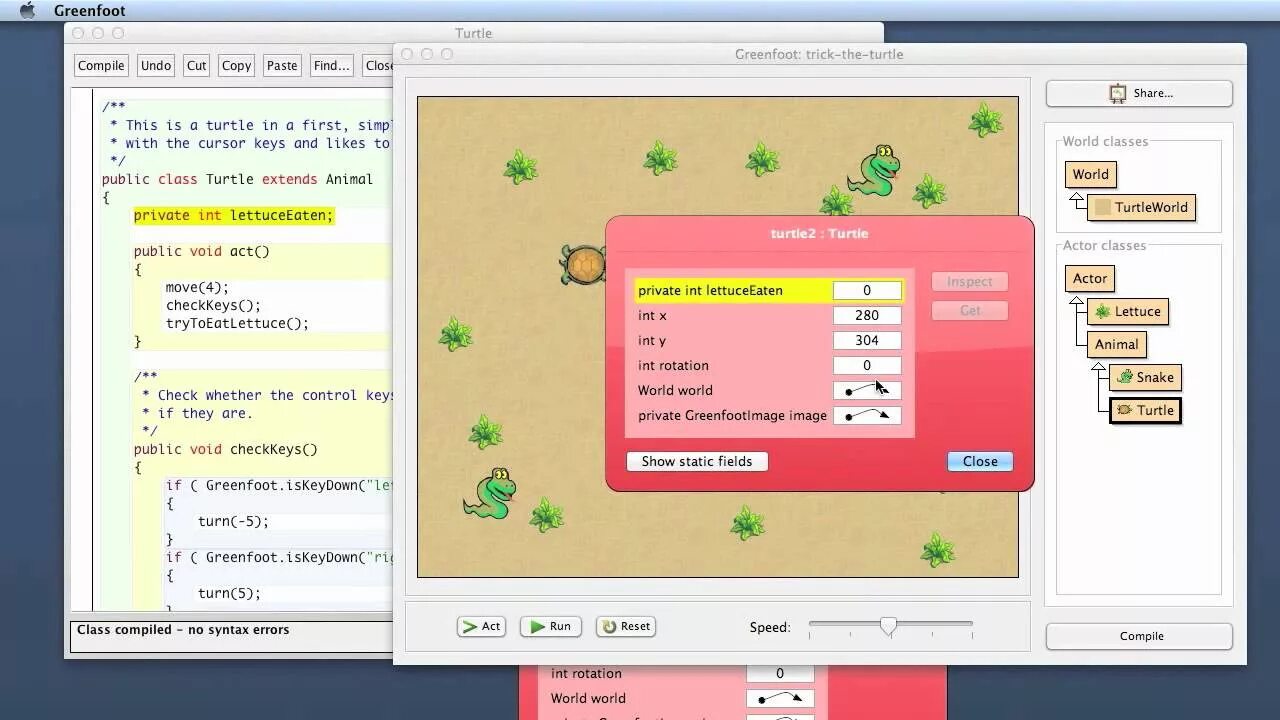Click the Turtle class icon
This screenshot has height=720, width=1280.
[x=1125, y=410]
